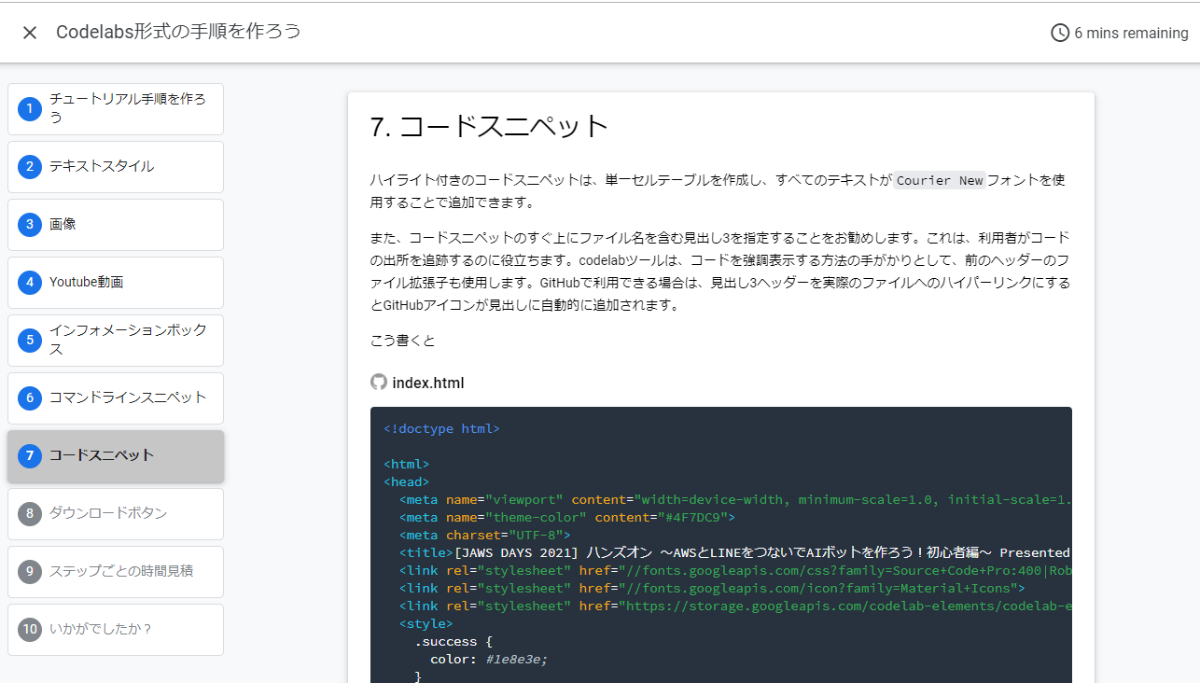Click the paragraph beginning ハイライト付きのコードスニペット
The width and height of the screenshot is (1200, 683).
click(718, 191)
